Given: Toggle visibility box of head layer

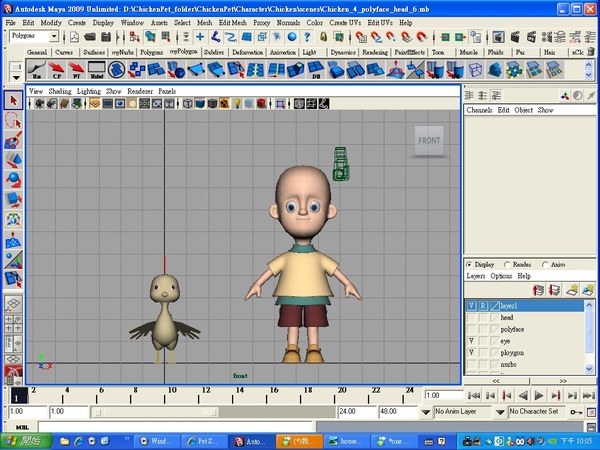Looking at the screenshot, I should coord(472,318).
